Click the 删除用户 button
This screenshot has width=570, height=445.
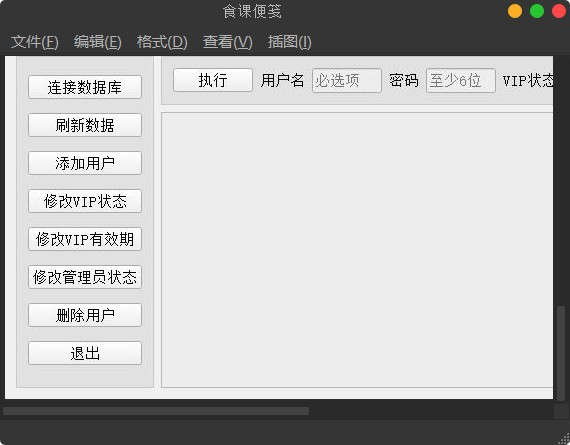click(x=85, y=315)
